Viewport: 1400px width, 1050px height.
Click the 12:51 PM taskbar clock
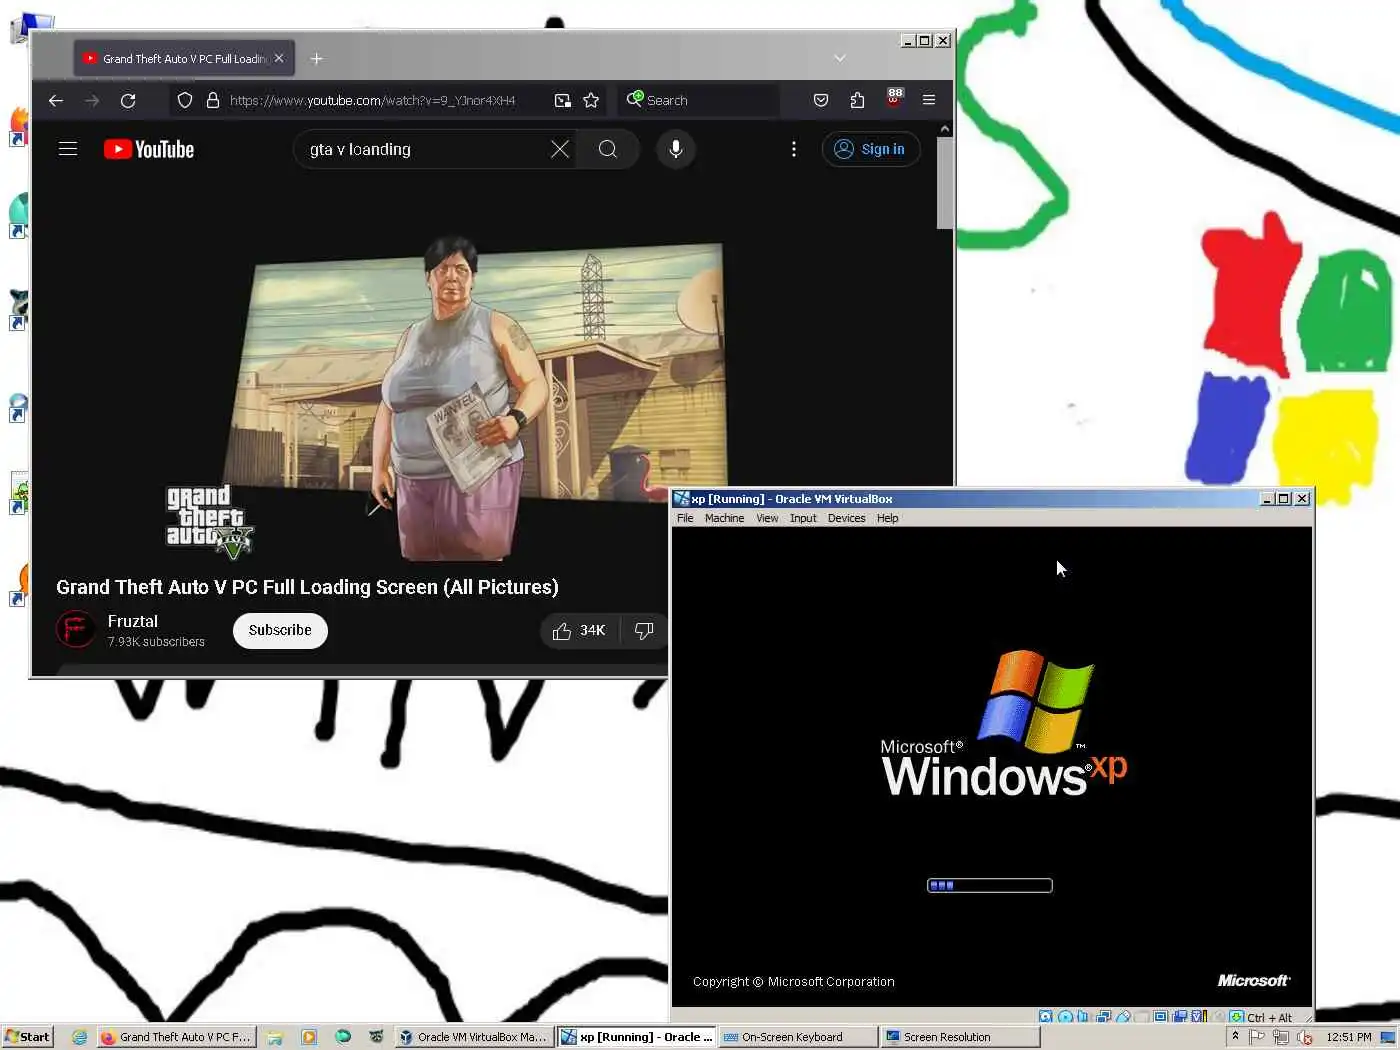(x=1349, y=1037)
